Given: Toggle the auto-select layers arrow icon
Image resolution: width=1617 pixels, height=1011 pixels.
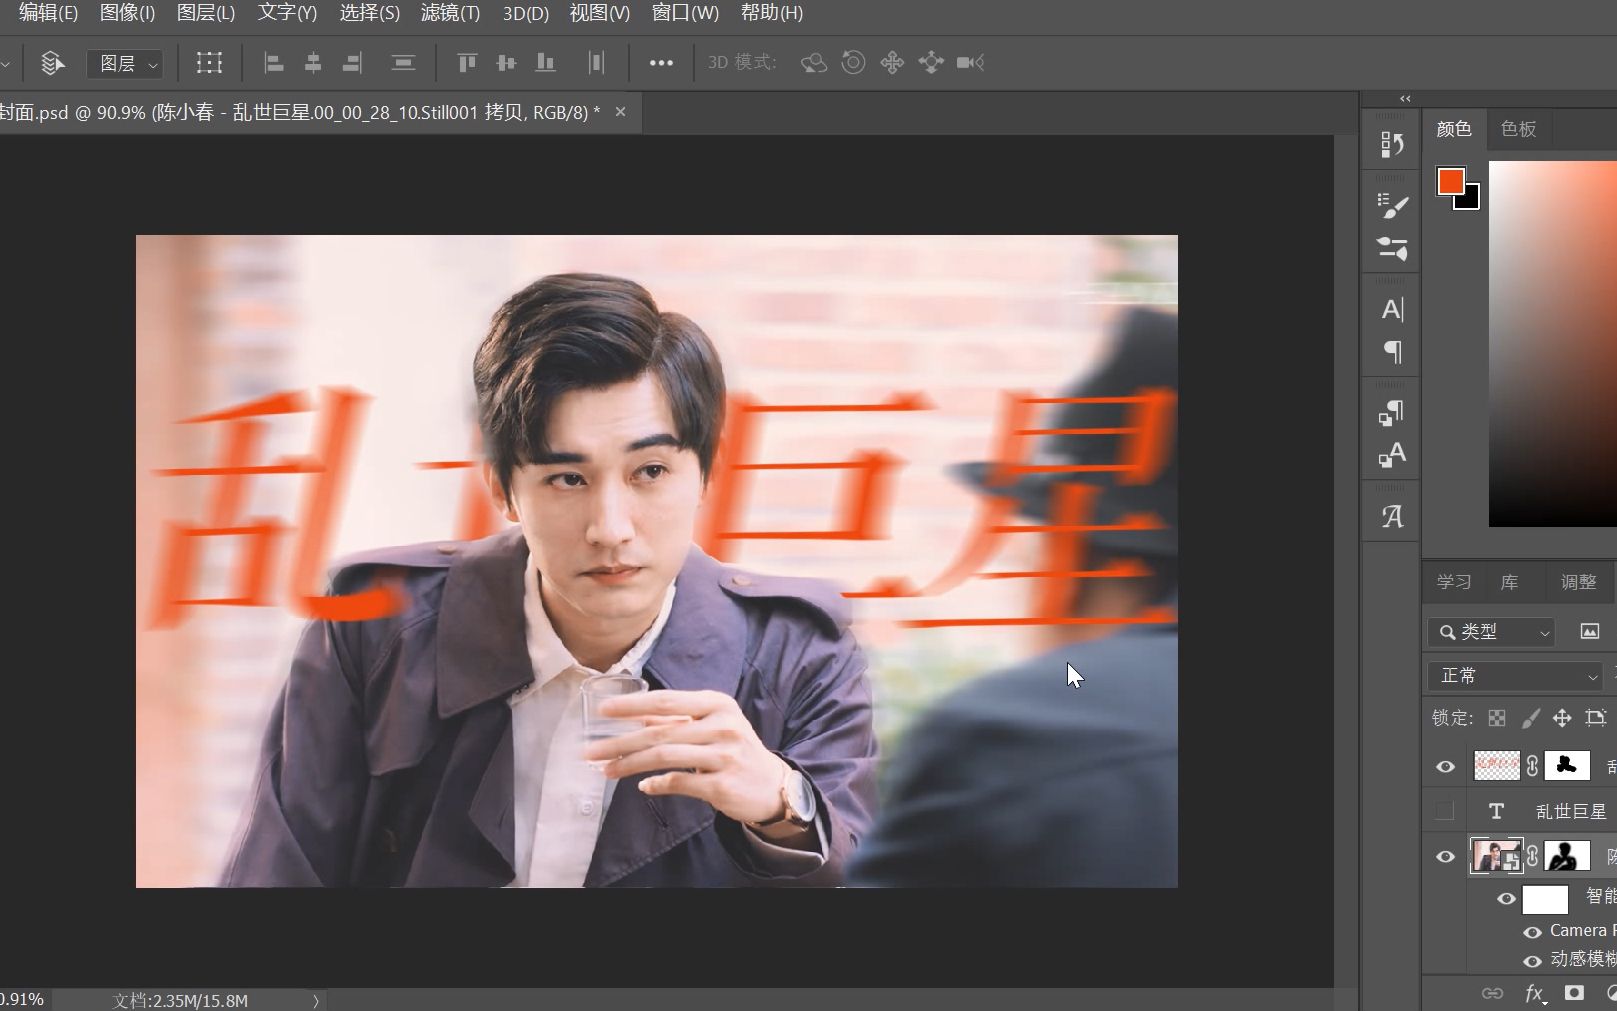Looking at the screenshot, I should tap(53, 63).
